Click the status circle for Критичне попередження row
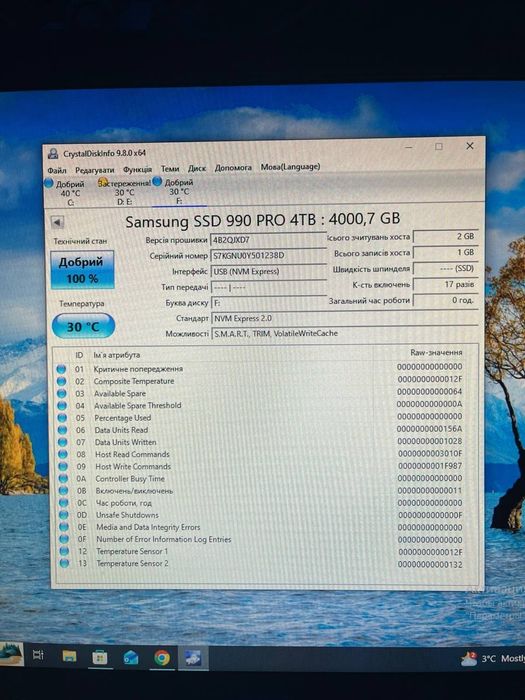This screenshot has width=525, height=700. (61, 369)
